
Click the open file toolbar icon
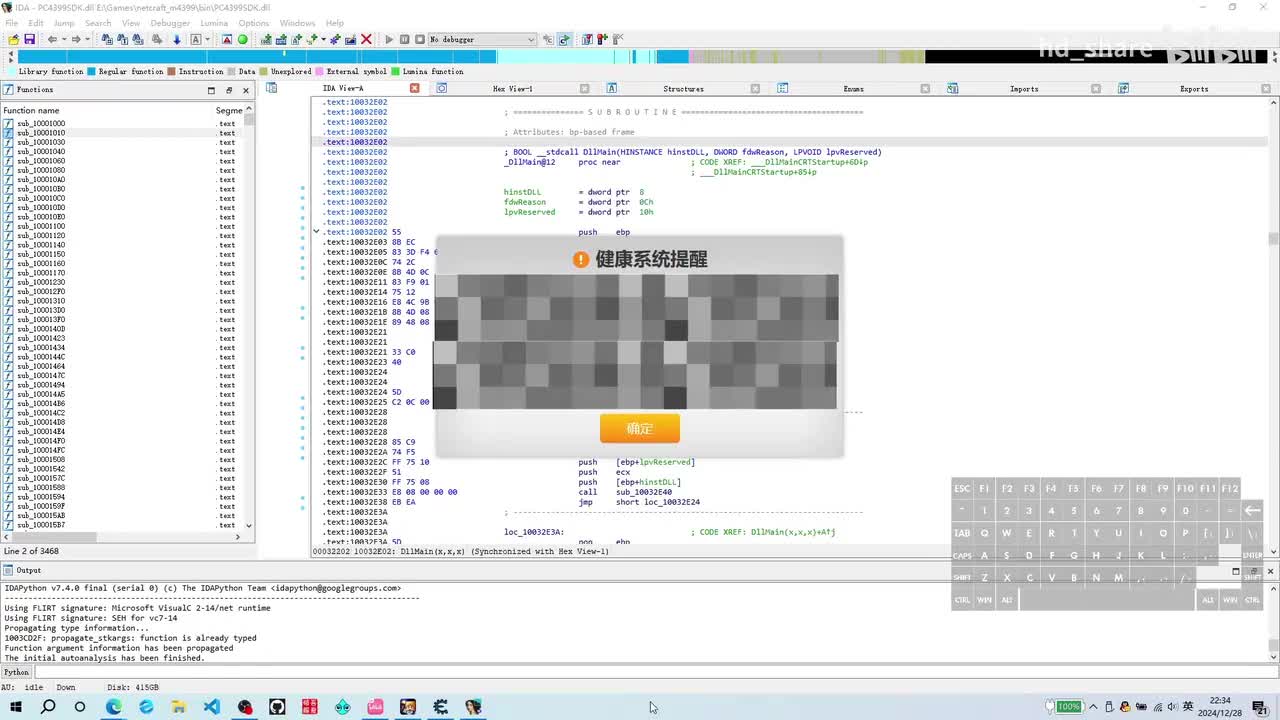click(13, 39)
